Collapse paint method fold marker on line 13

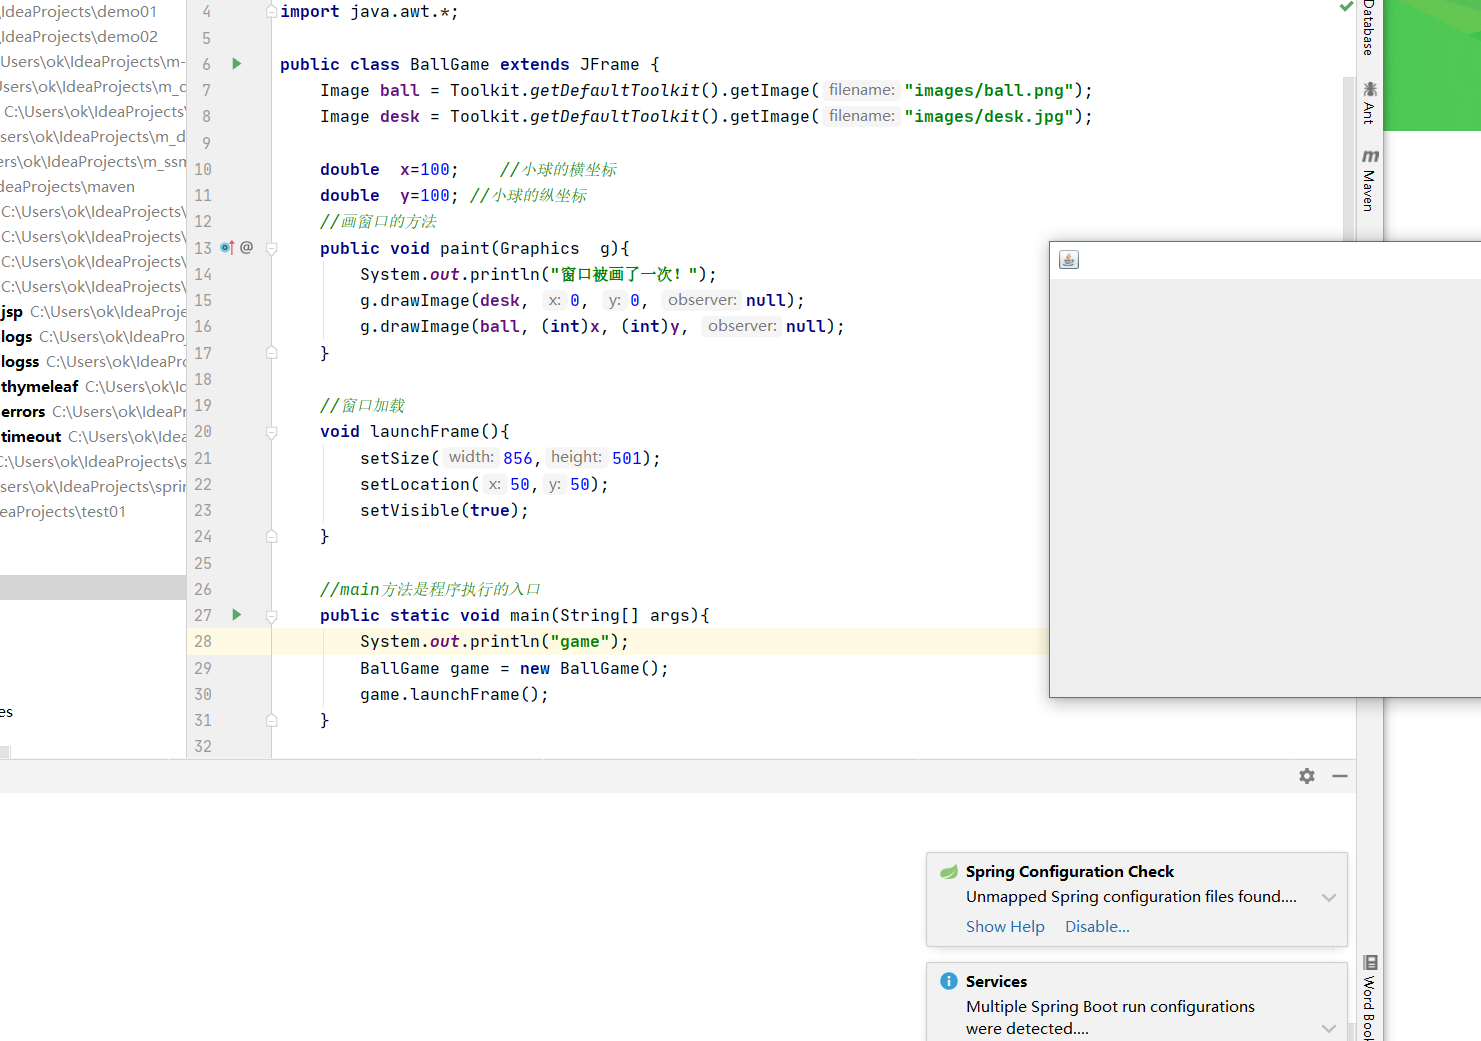(271, 248)
